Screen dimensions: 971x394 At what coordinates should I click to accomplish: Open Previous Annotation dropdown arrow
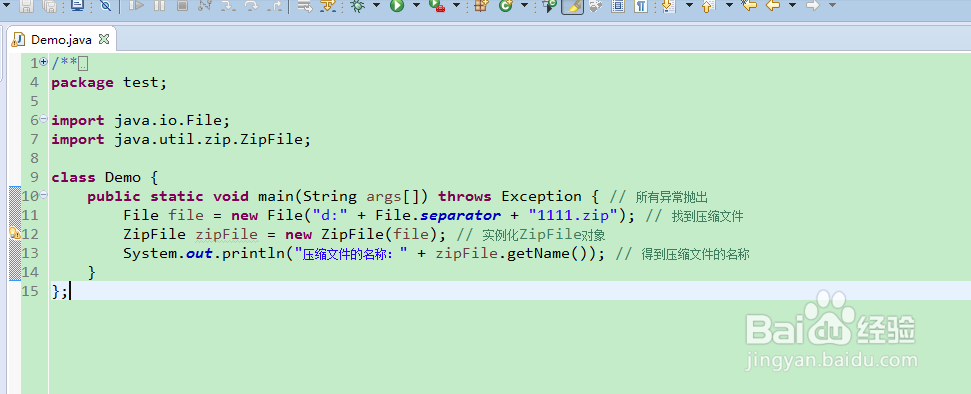tap(729, 6)
